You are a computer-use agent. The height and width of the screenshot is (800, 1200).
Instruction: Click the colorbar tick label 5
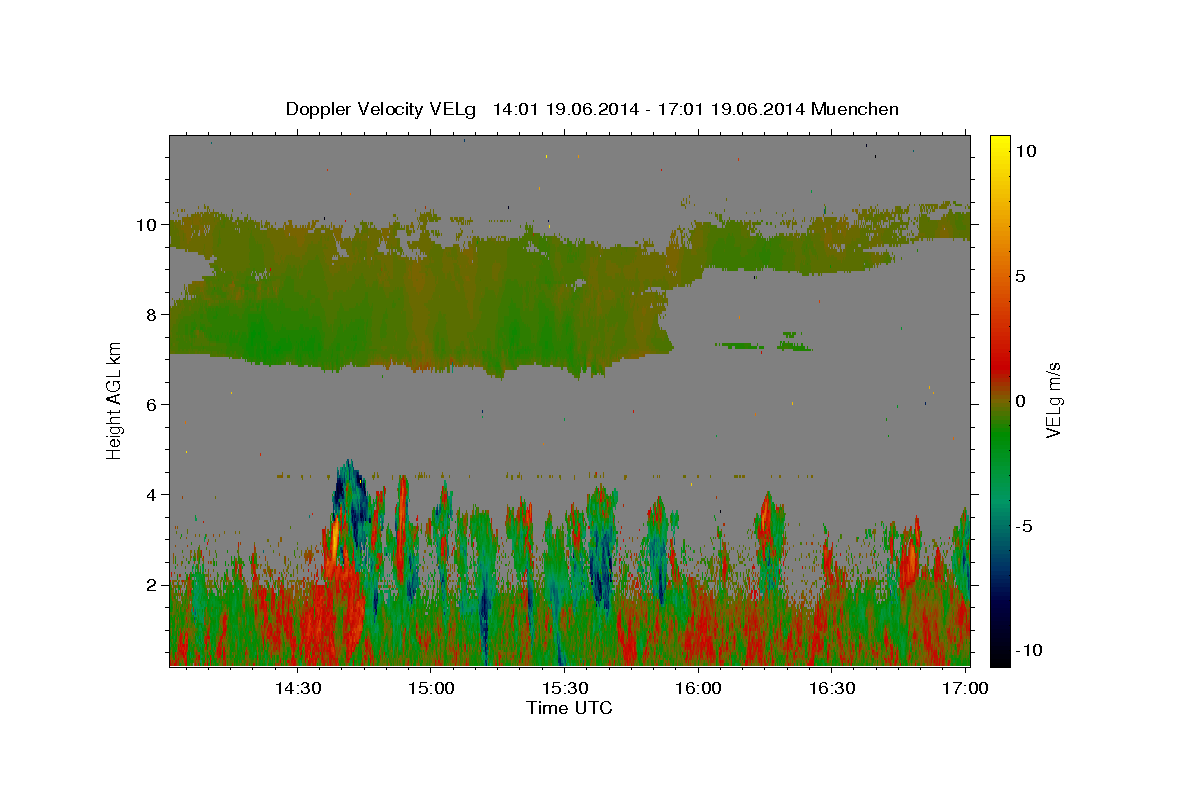click(x=1022, y=276)
